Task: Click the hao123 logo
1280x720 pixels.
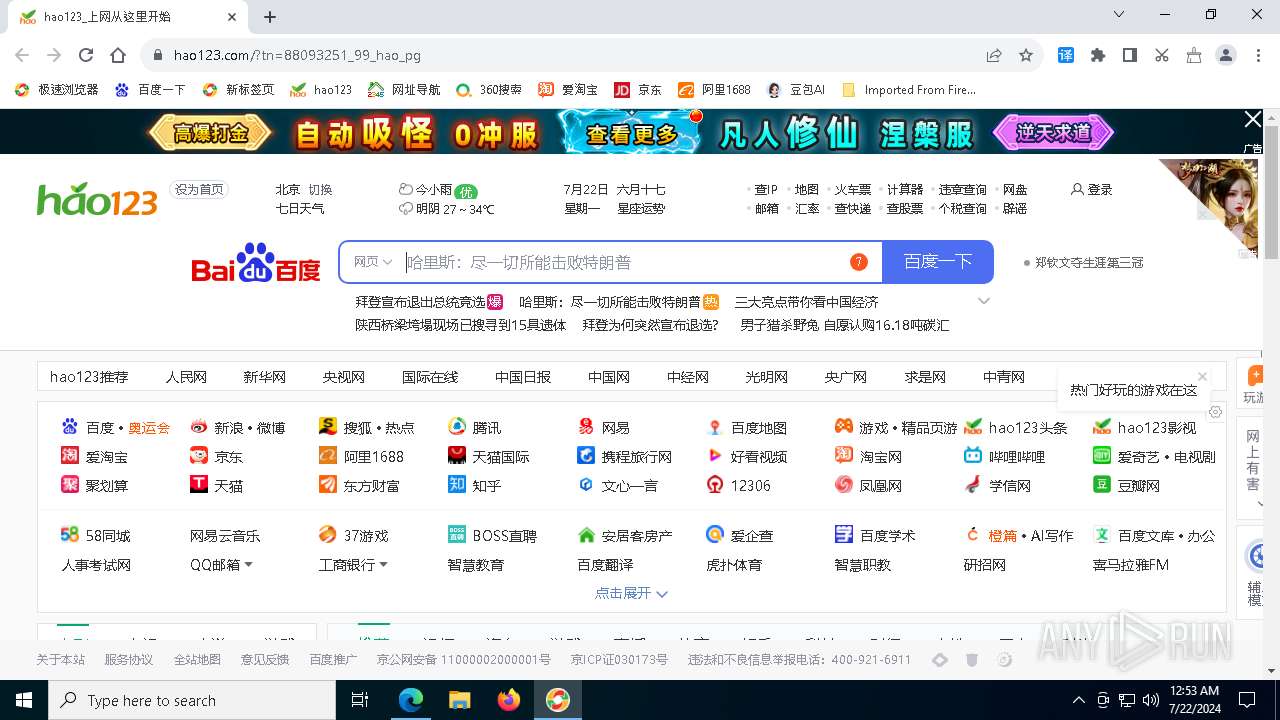Action: point(97,199)
